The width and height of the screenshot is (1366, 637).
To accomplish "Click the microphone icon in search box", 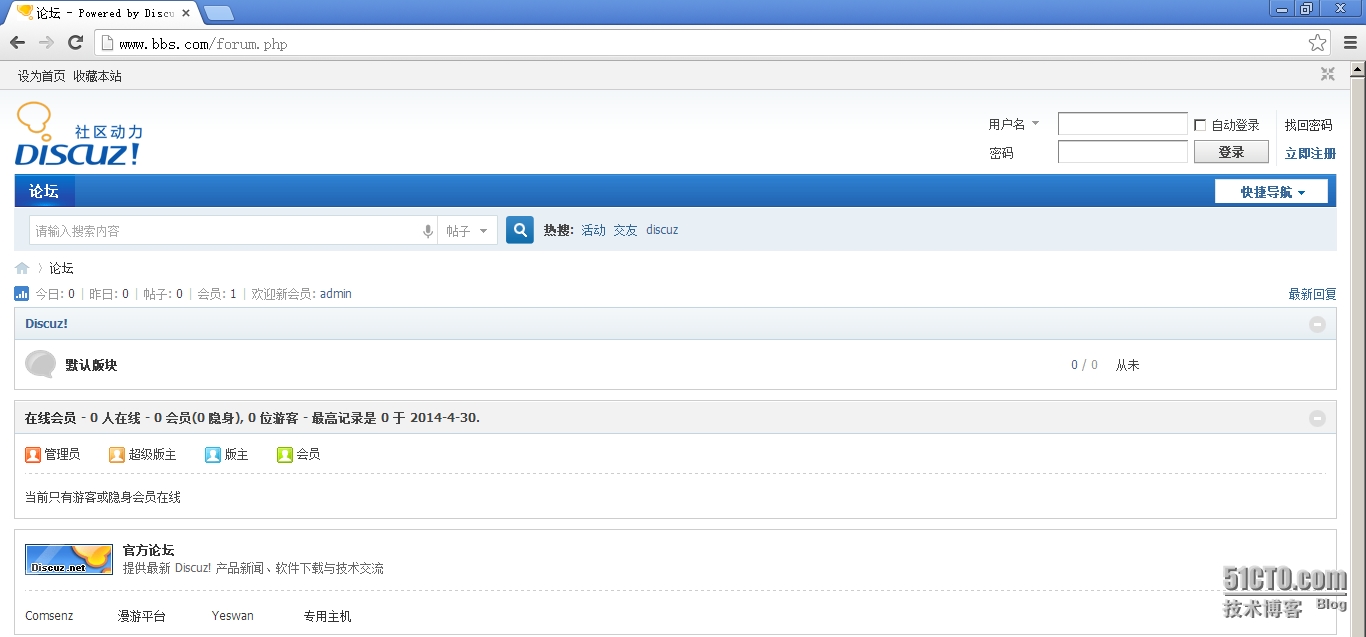I will (x=428, y=231).
